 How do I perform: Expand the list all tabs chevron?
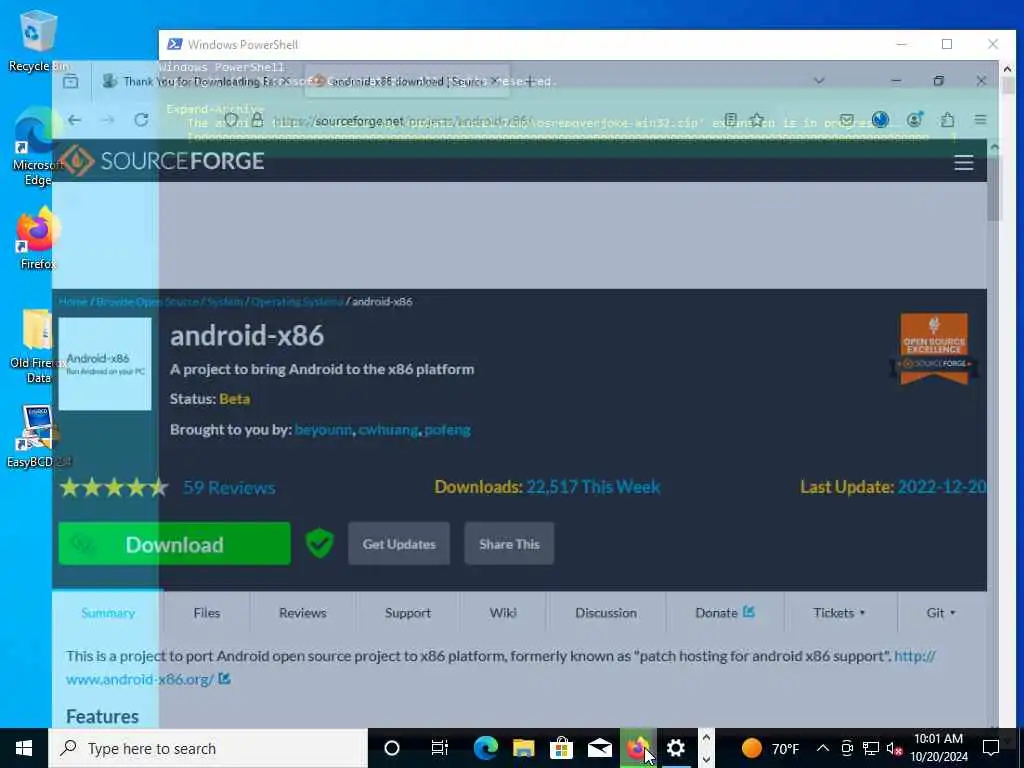[x=819, y=81]
